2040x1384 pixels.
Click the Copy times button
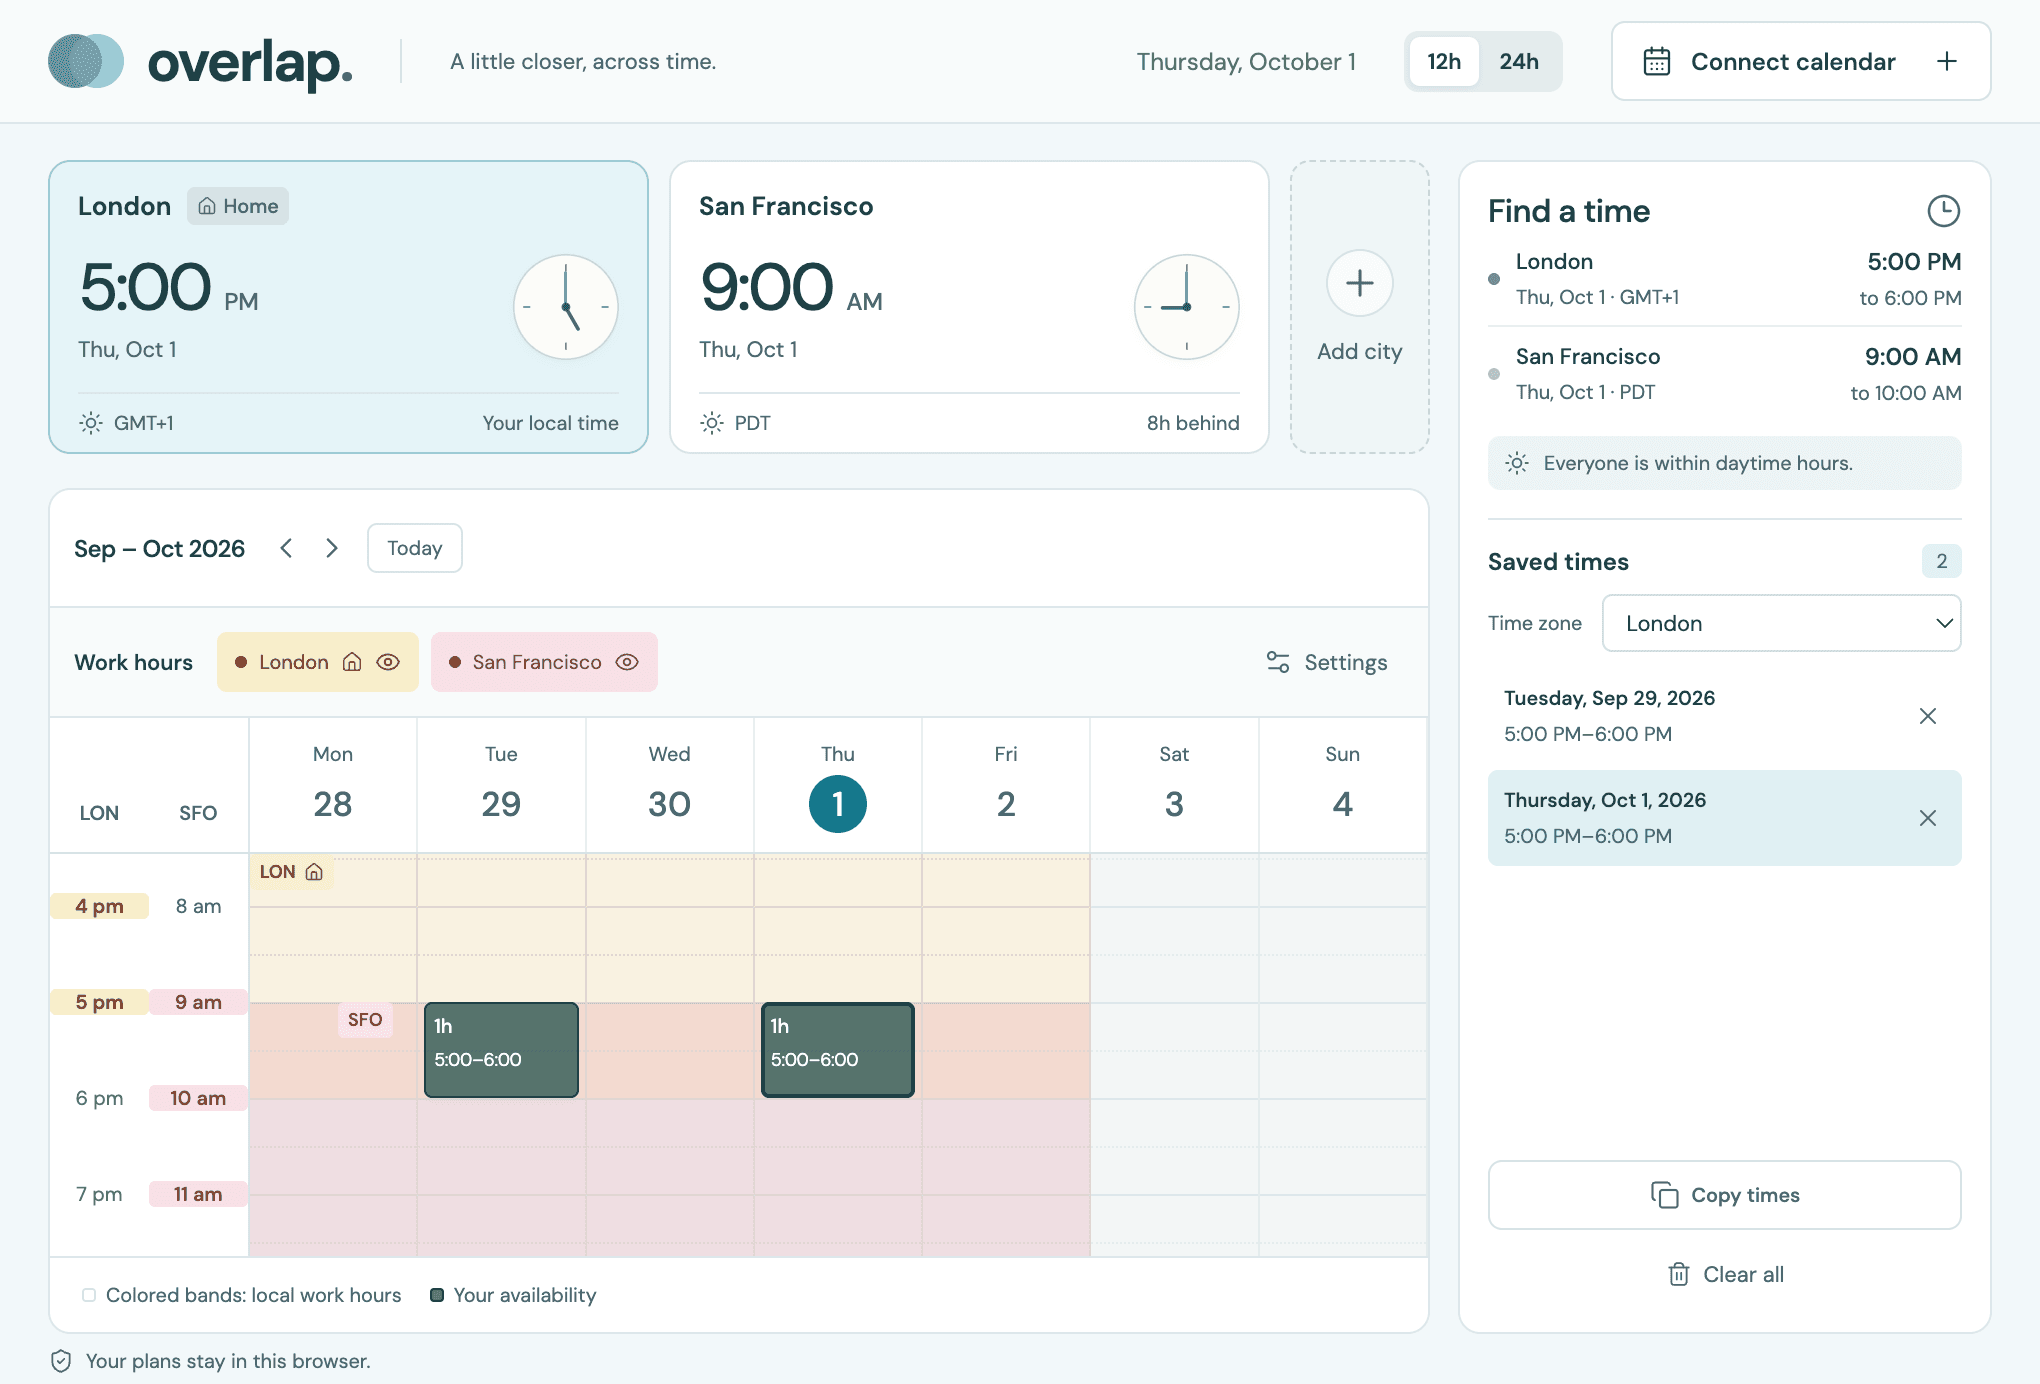(x=1725, y=1195)
